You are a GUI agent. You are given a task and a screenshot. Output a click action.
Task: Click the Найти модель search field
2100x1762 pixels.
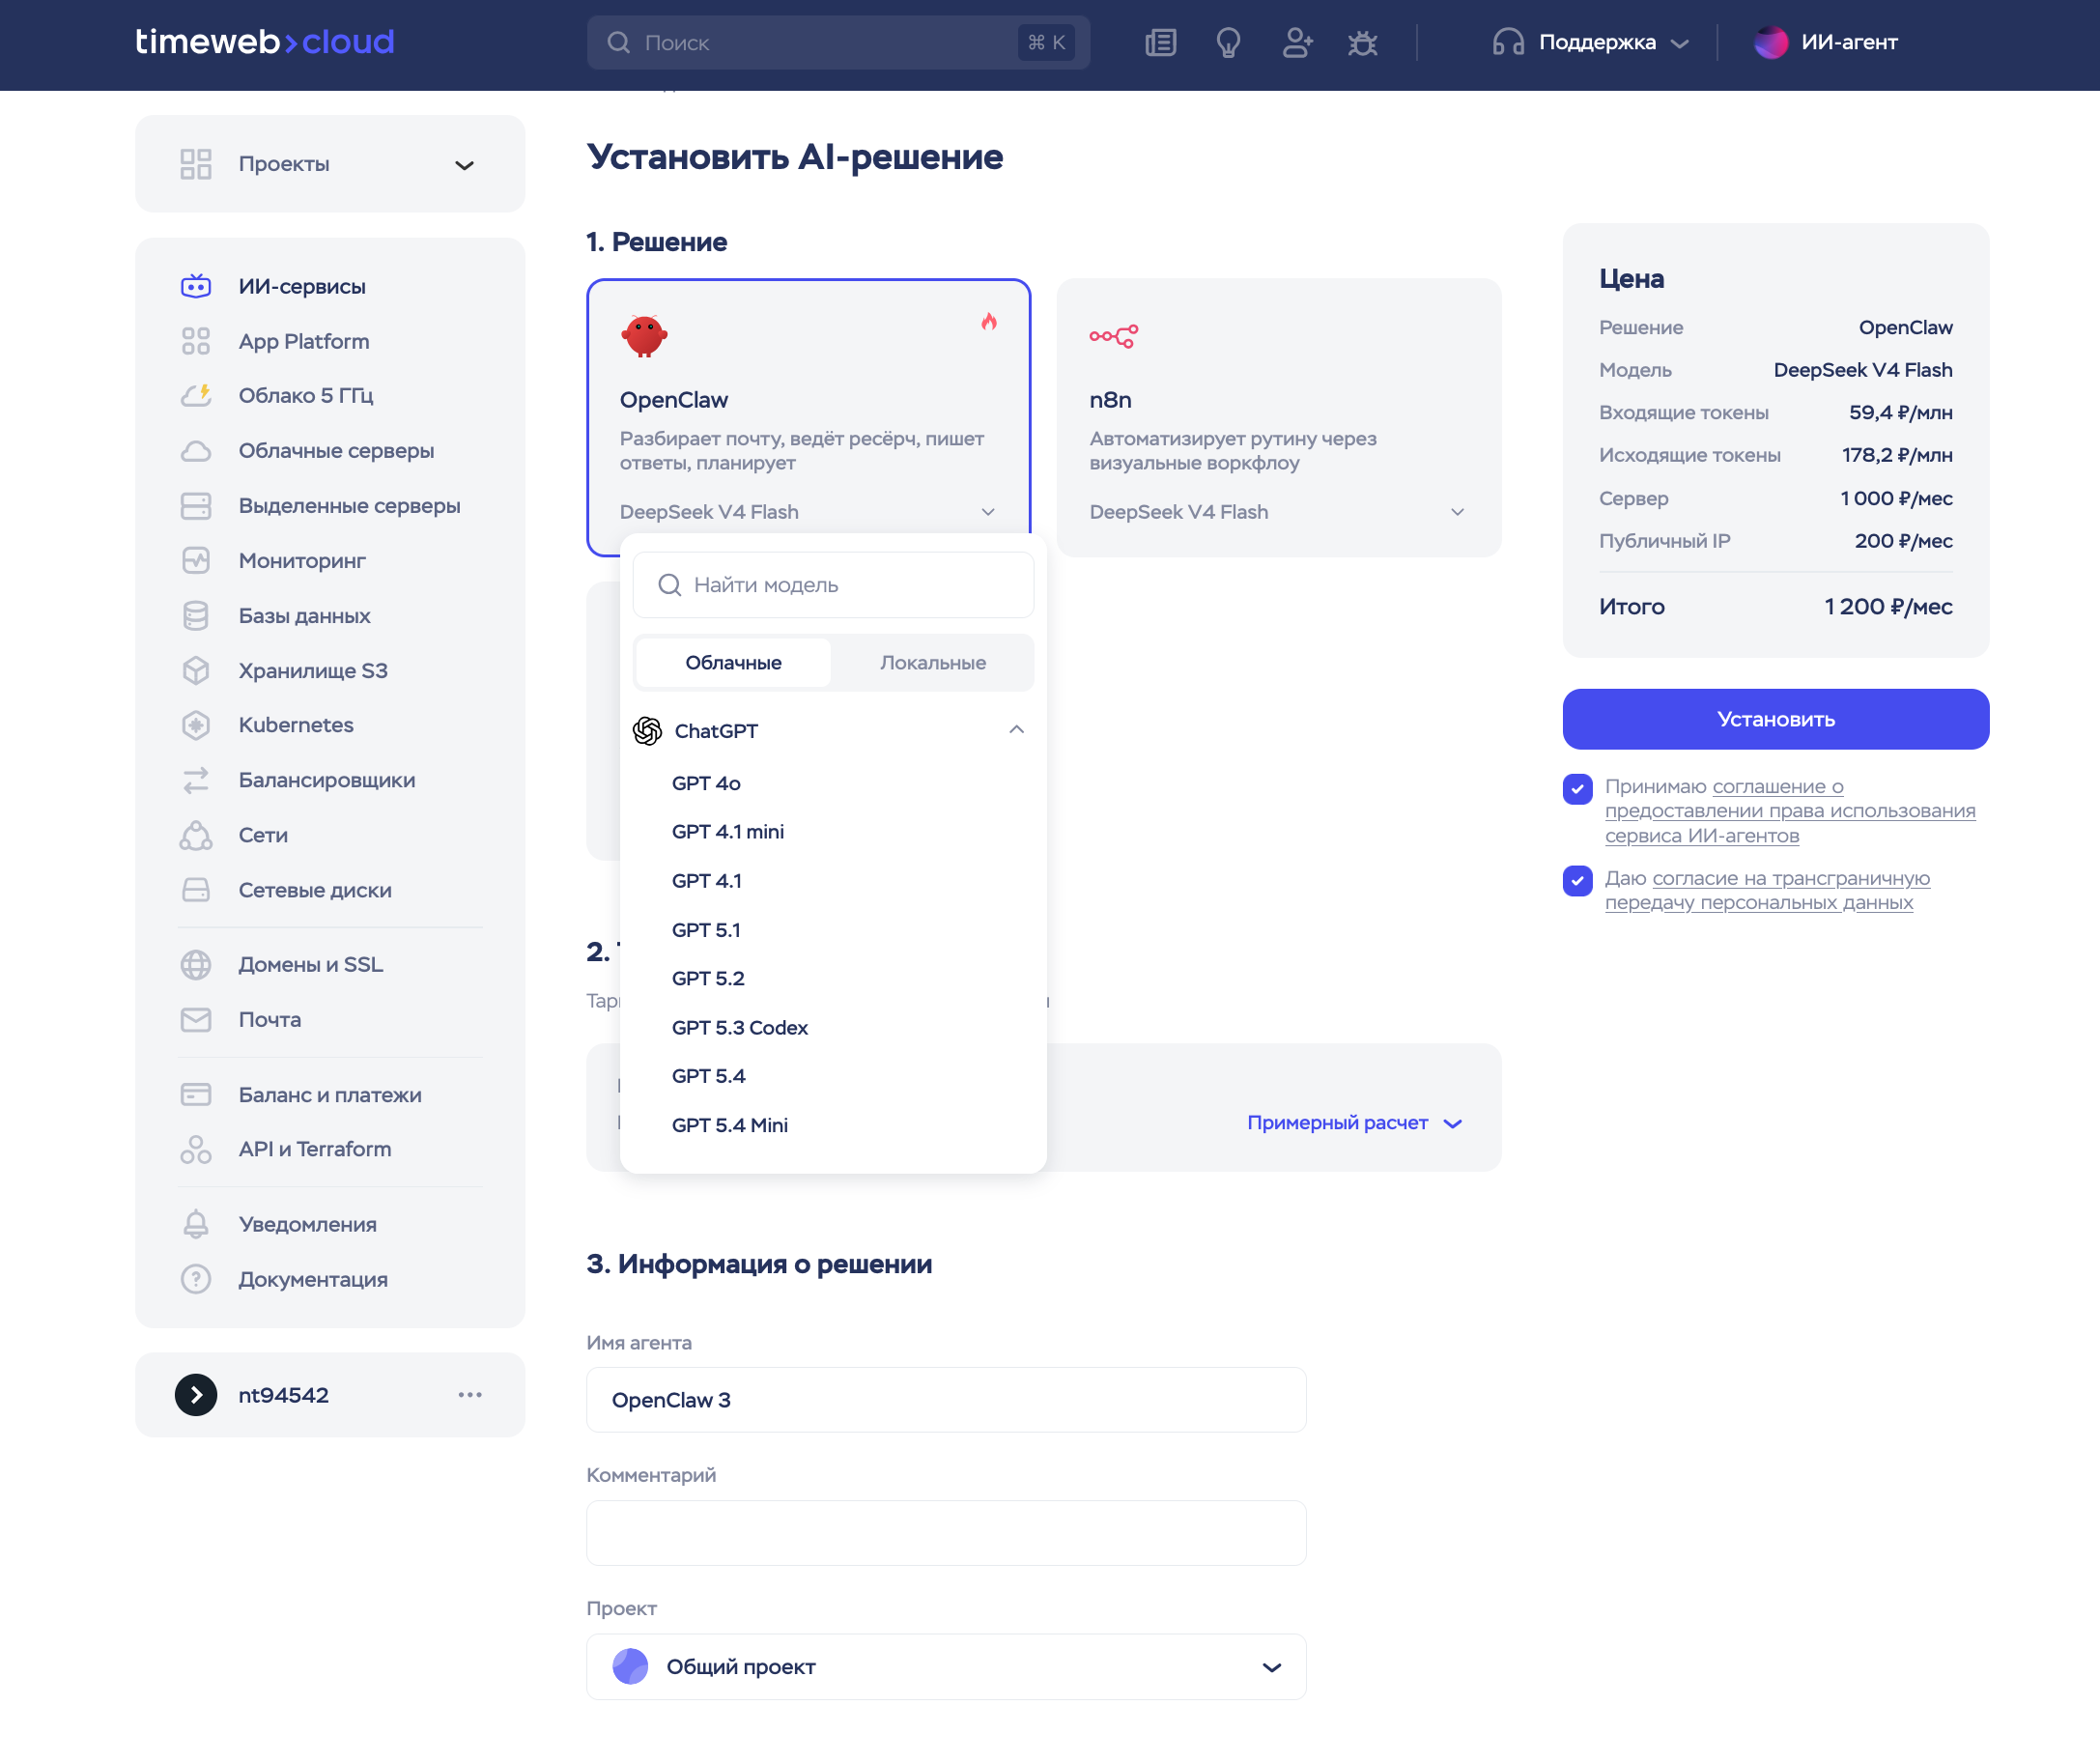[x=833, y=585]
